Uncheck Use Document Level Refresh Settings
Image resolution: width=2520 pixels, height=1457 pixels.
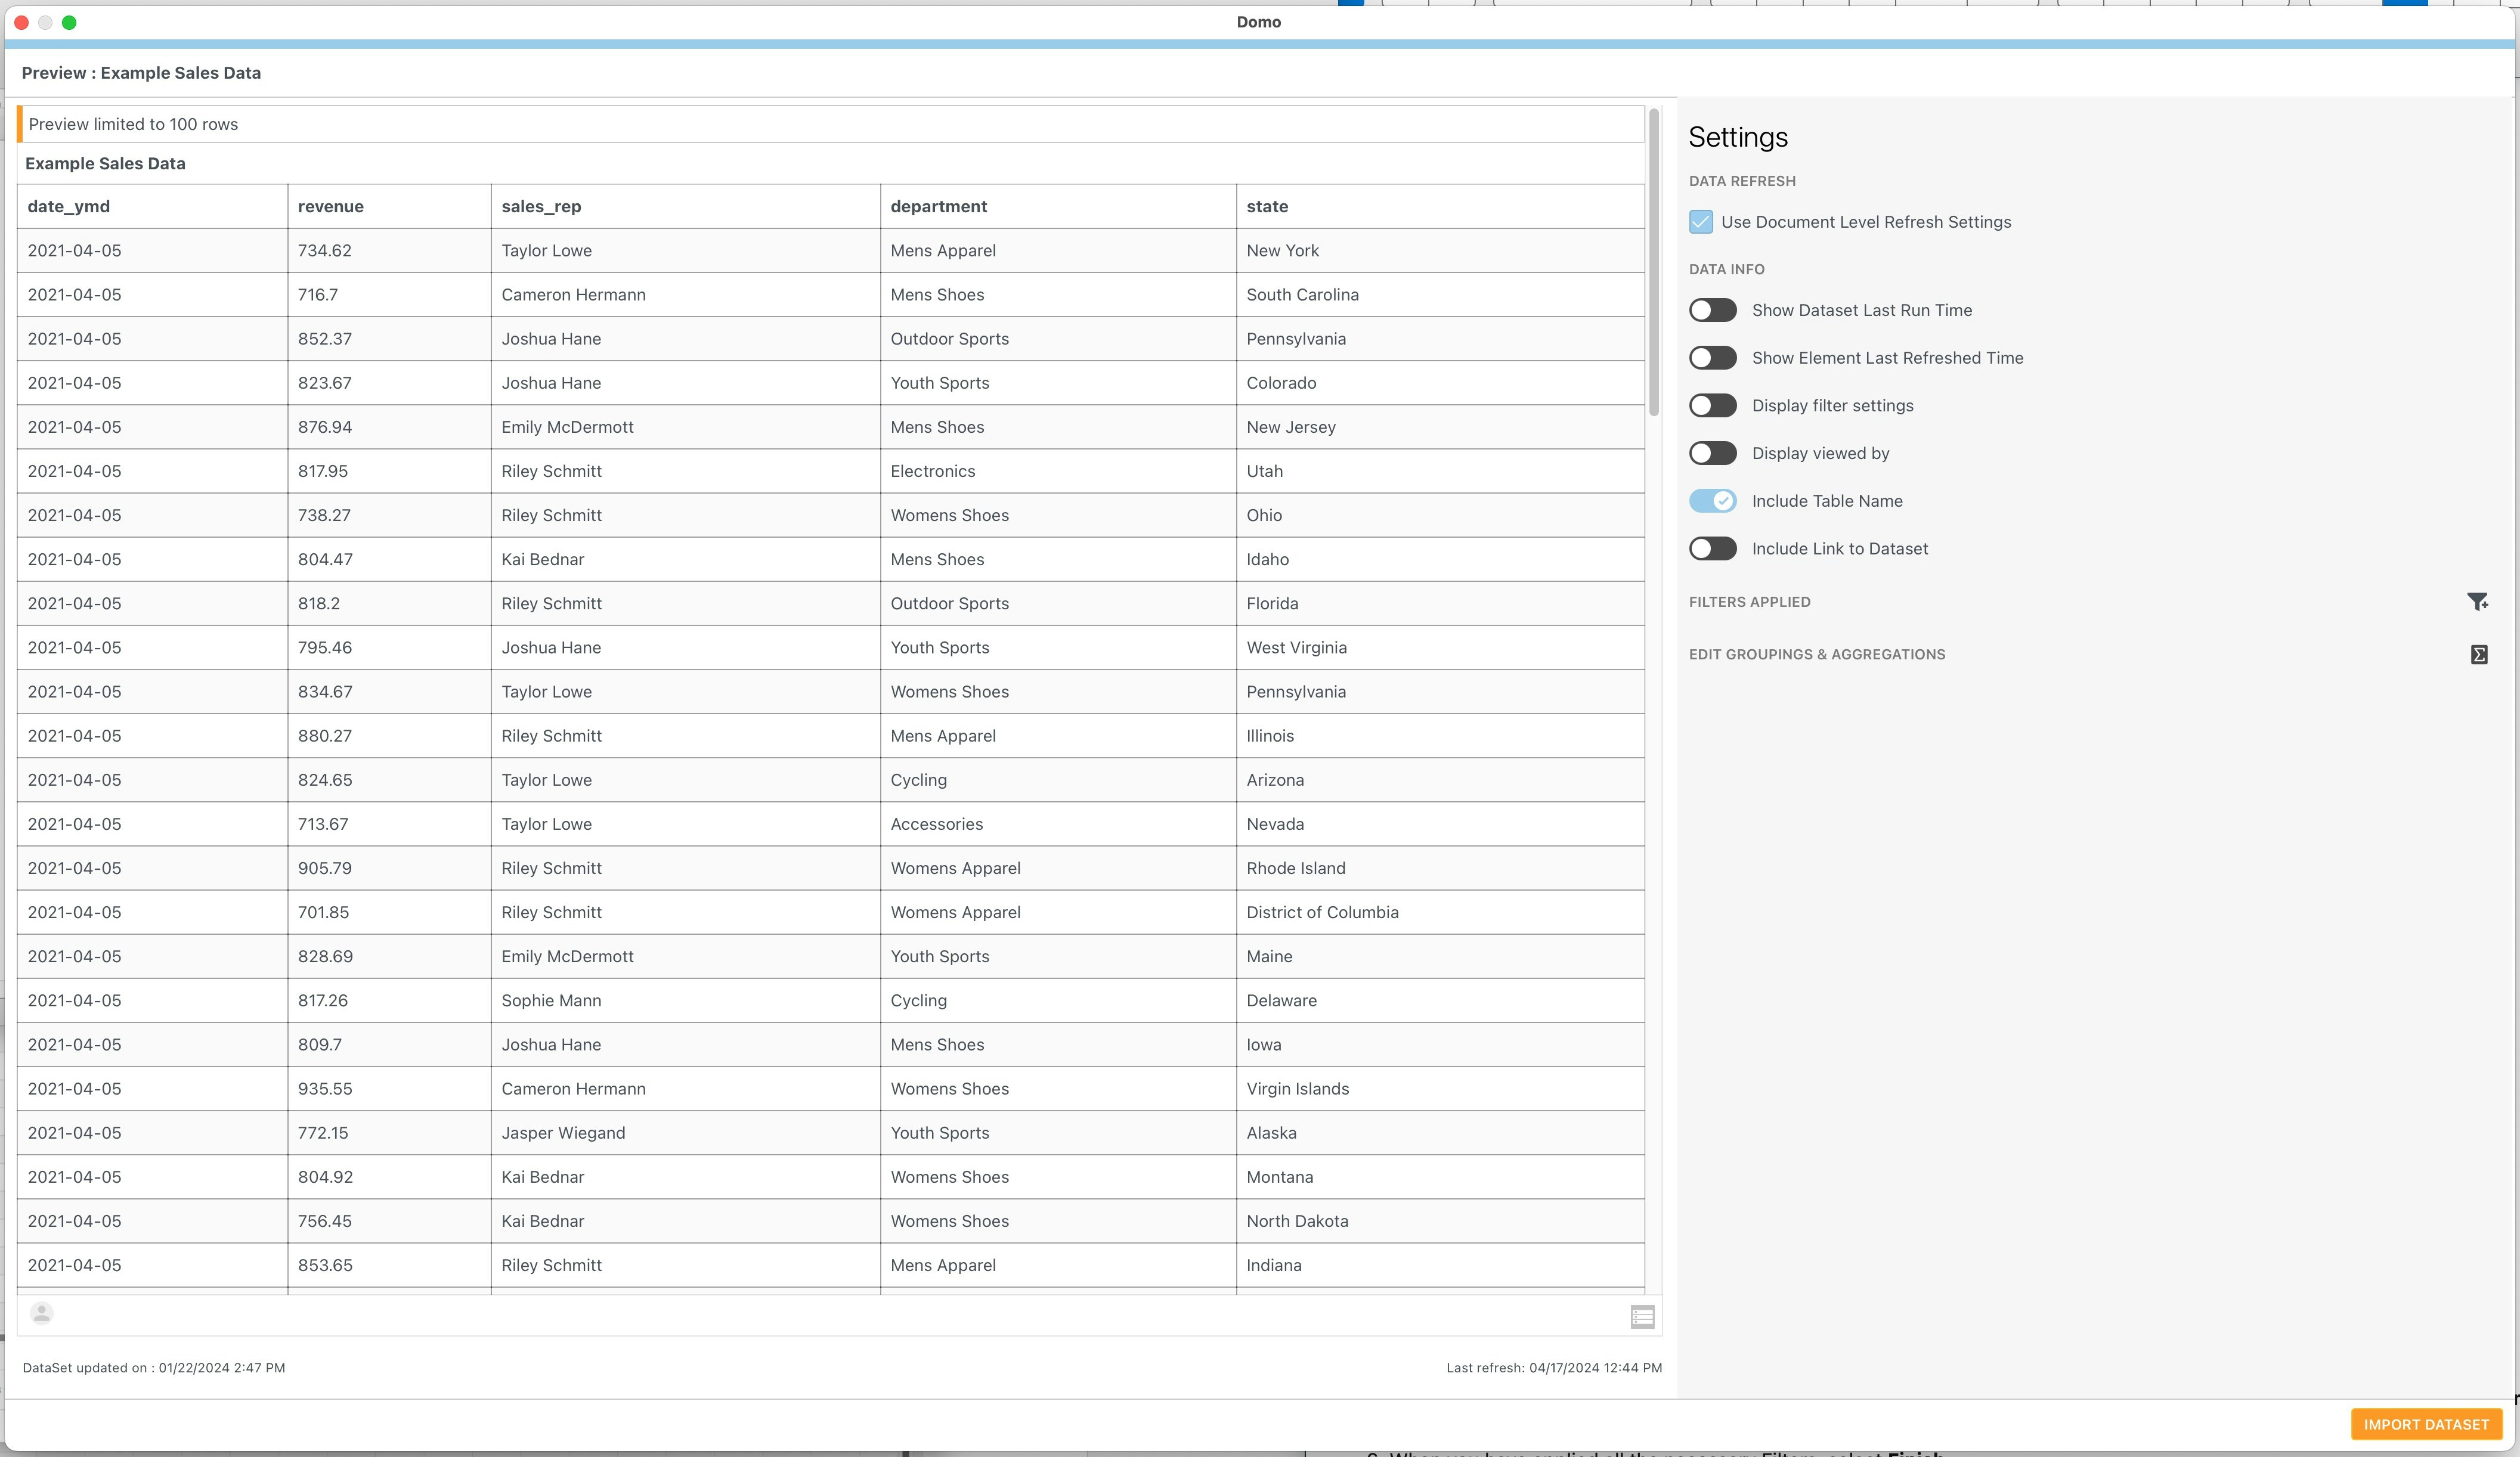point(1700,222)
